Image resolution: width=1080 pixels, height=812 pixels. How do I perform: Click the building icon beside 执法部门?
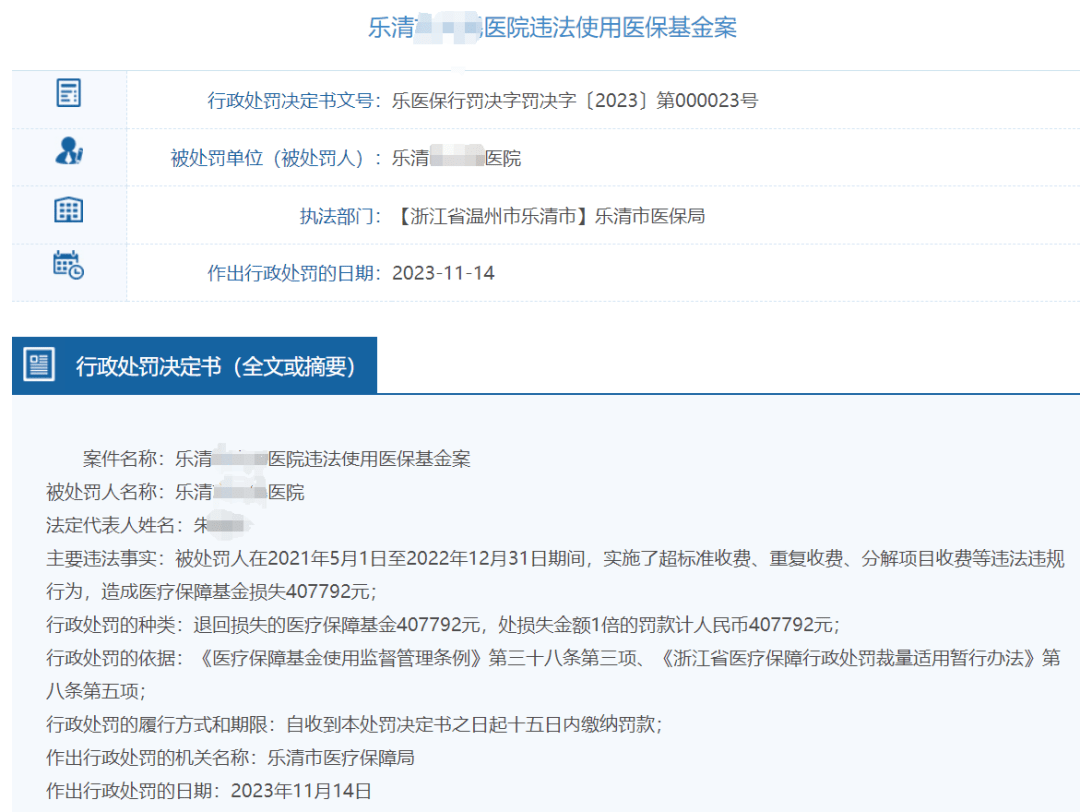coord(68,210)
